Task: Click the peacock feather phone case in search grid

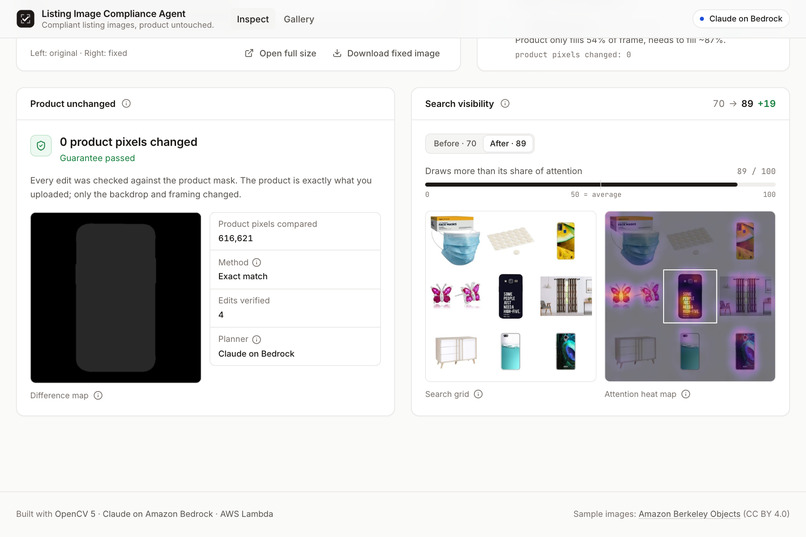Action: 565,351
